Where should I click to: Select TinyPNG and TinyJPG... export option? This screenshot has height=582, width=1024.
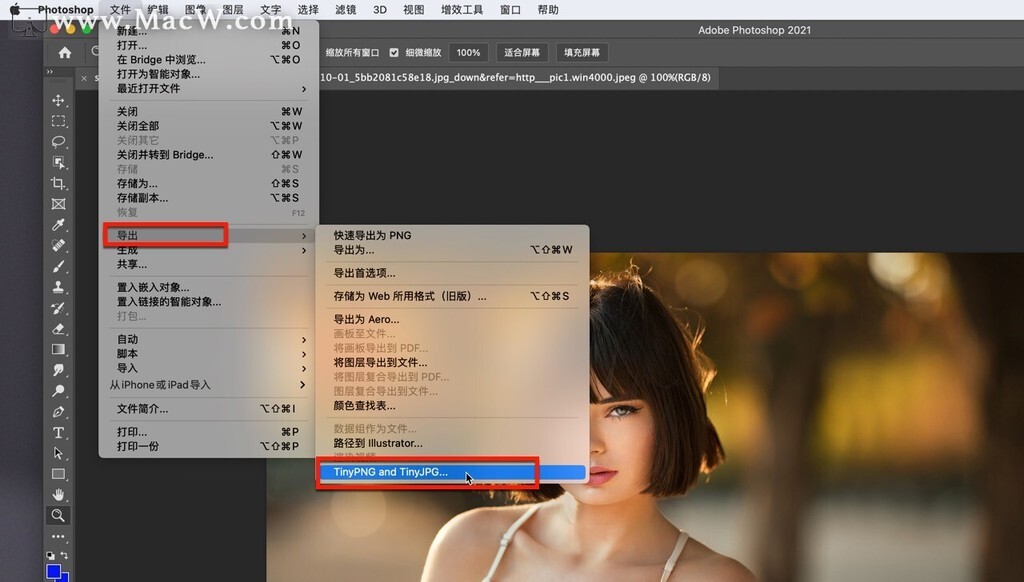click(x=452, y=472)
